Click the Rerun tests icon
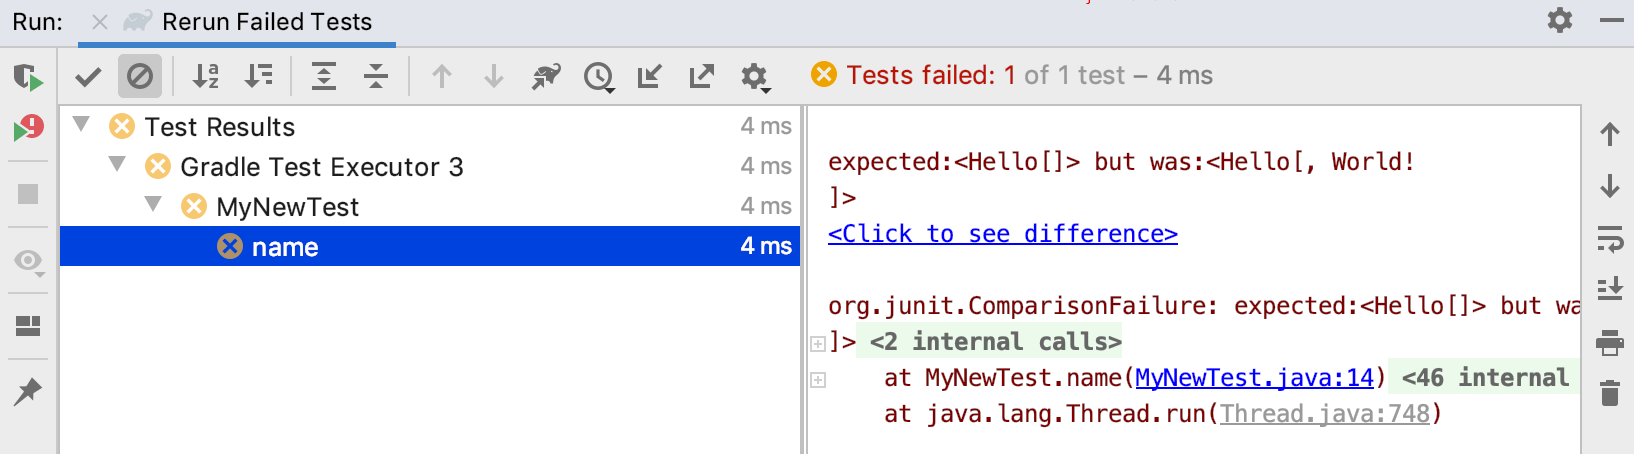The height and width of the screenshot is (454, 1634). pos(28,77)
